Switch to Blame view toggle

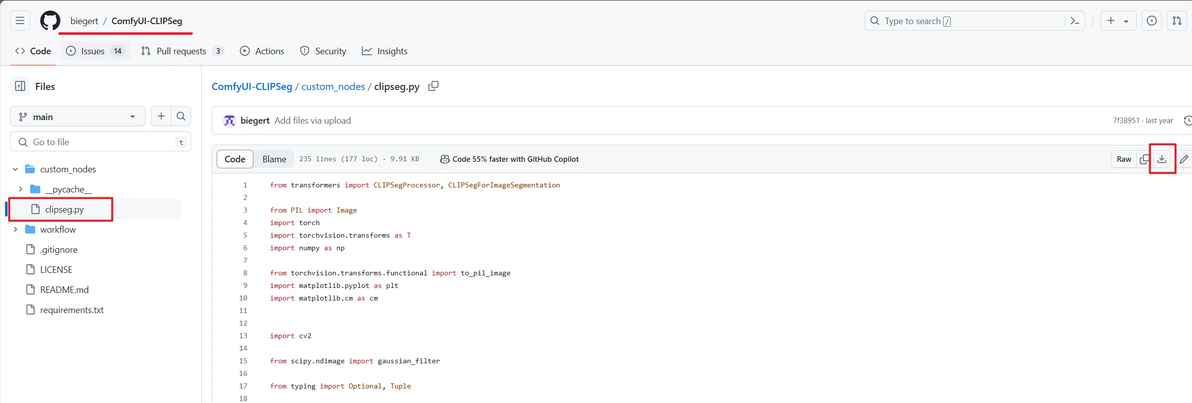pos(274,159)
